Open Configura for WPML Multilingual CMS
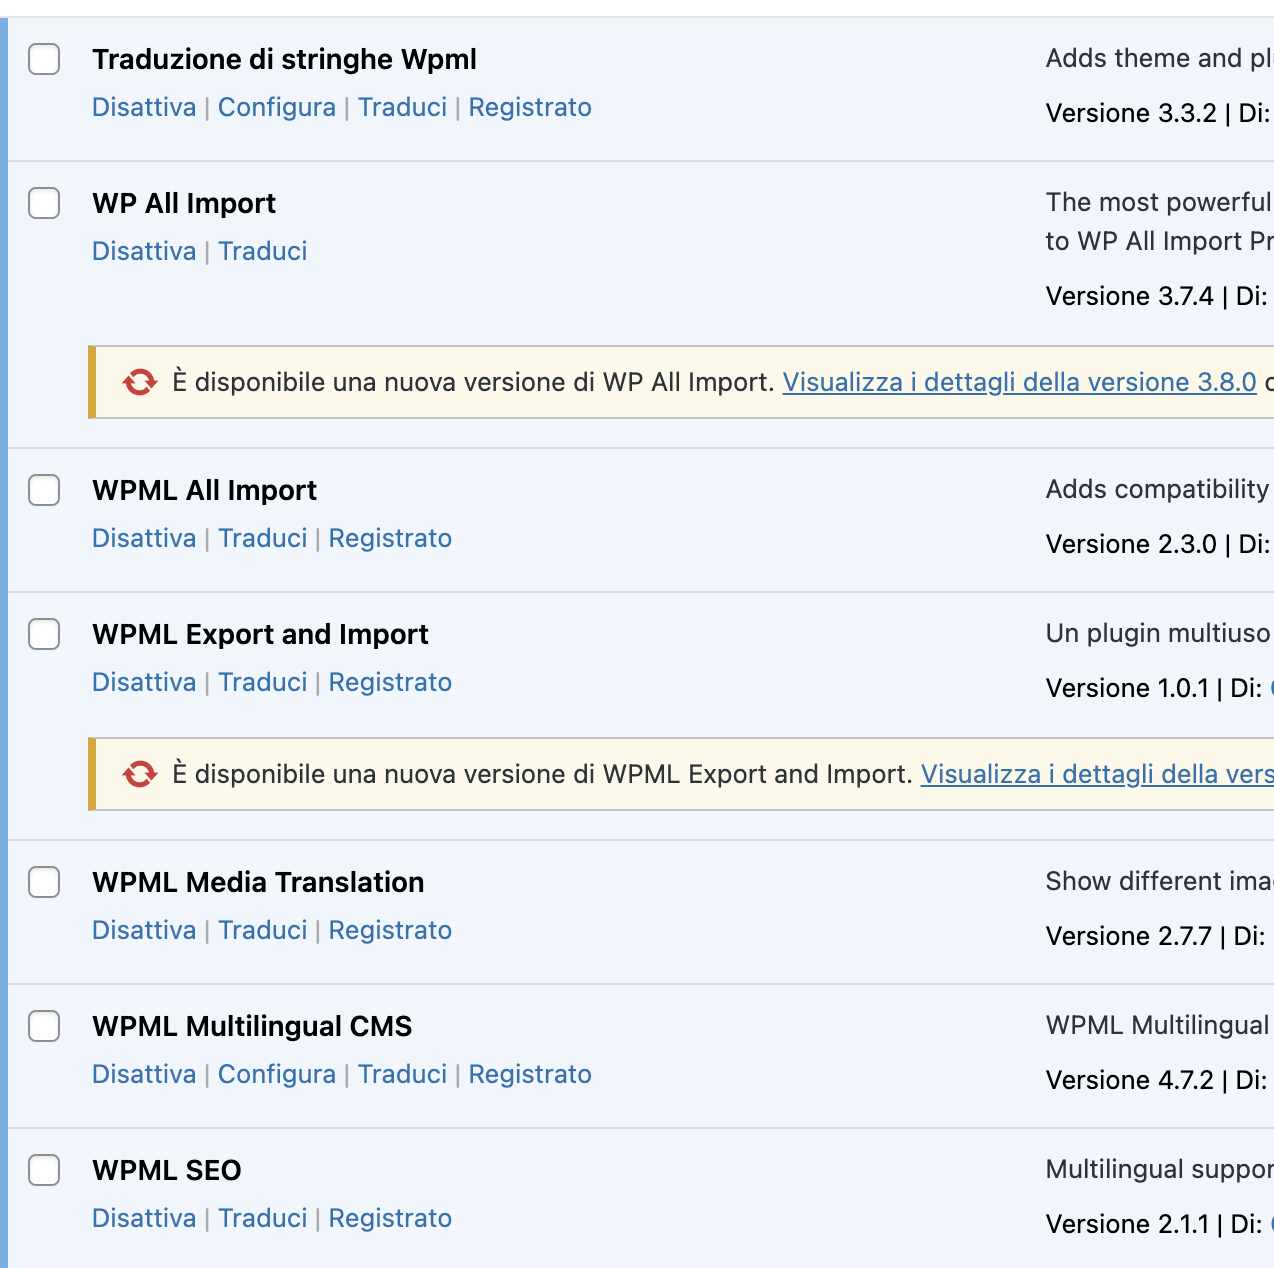Screen dimensions: 1274x1268 pyautogui.click(x=277, y=1074)
